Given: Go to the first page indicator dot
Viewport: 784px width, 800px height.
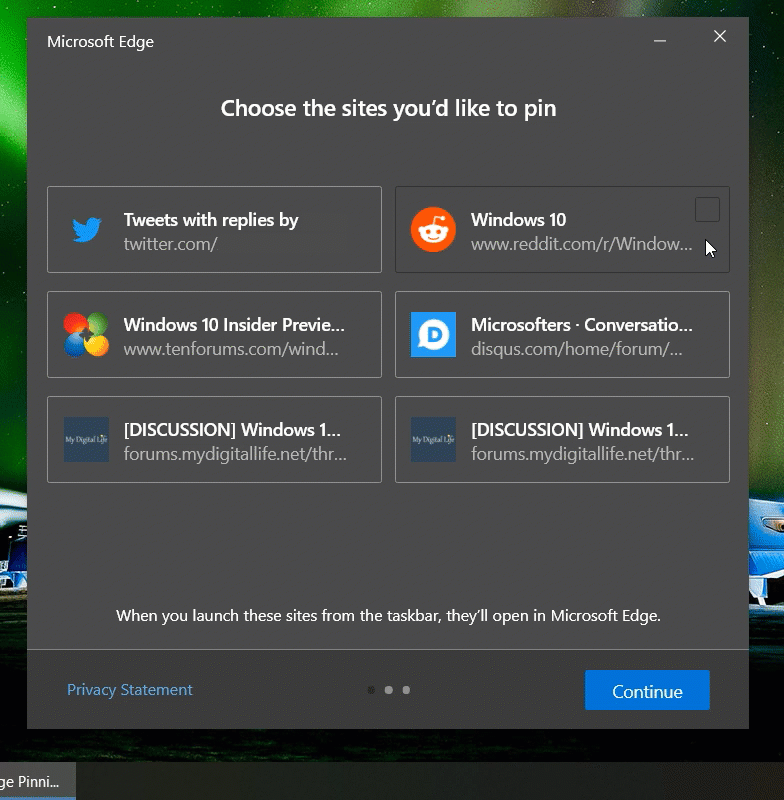Looking at the screenshot, I should pos(371,690).
